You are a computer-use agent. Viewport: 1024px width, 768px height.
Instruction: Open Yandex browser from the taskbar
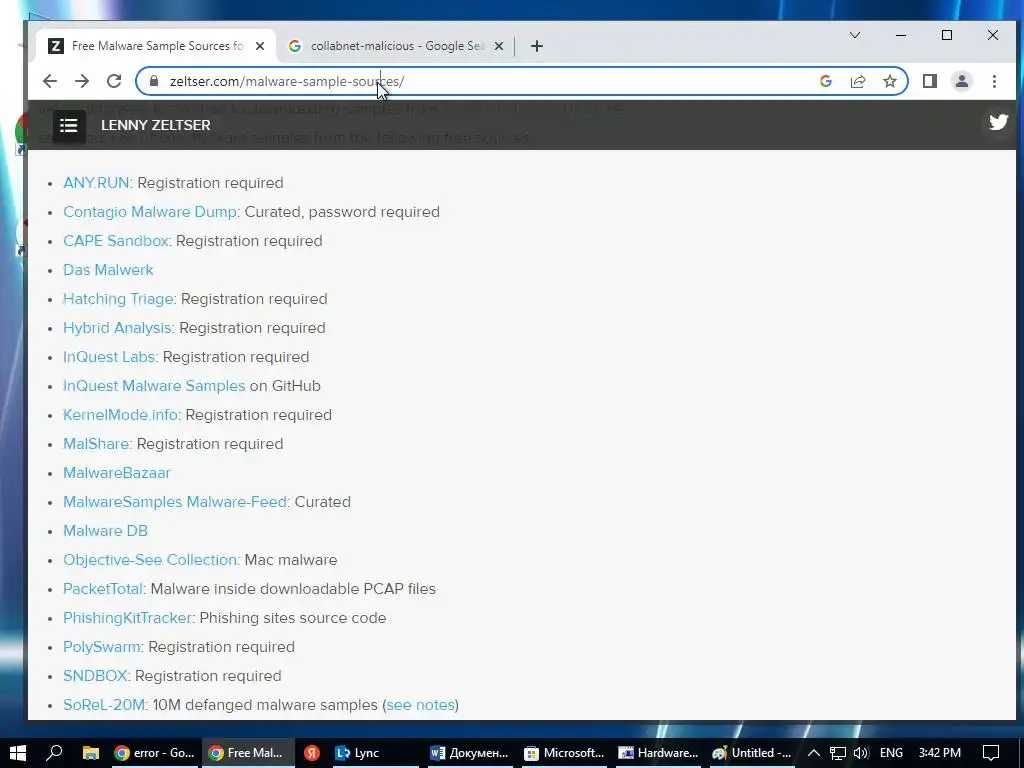point(312,753)
